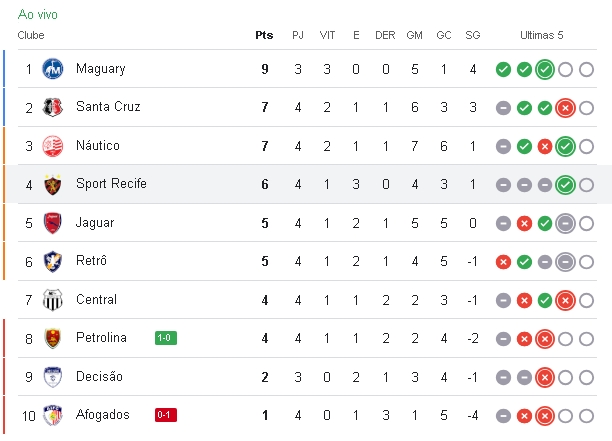Click the Afogados club crest

(53, 415)
